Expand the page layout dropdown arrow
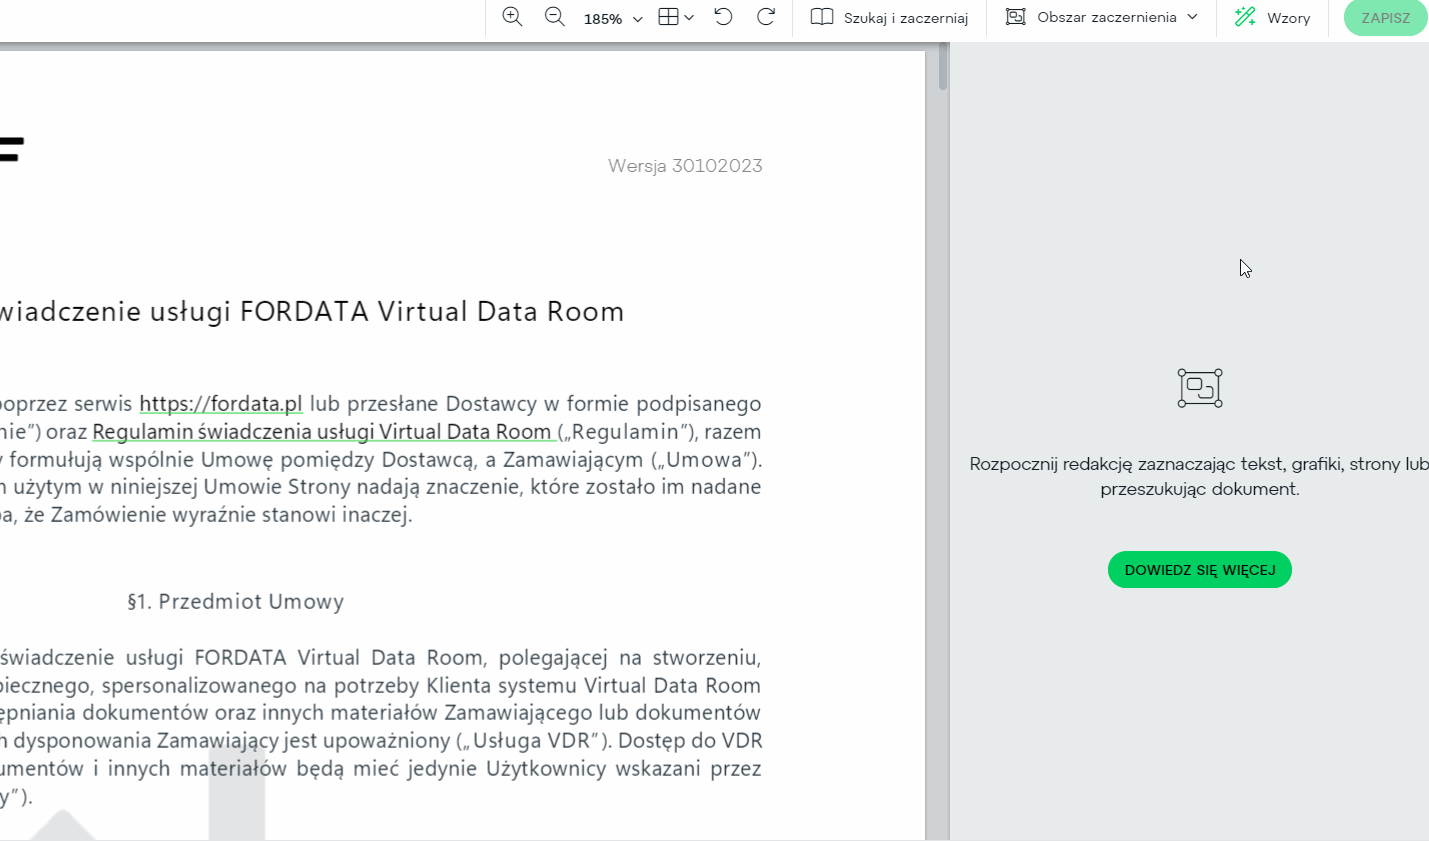This screenshot has height=841, width=1429. pos(689,18)
